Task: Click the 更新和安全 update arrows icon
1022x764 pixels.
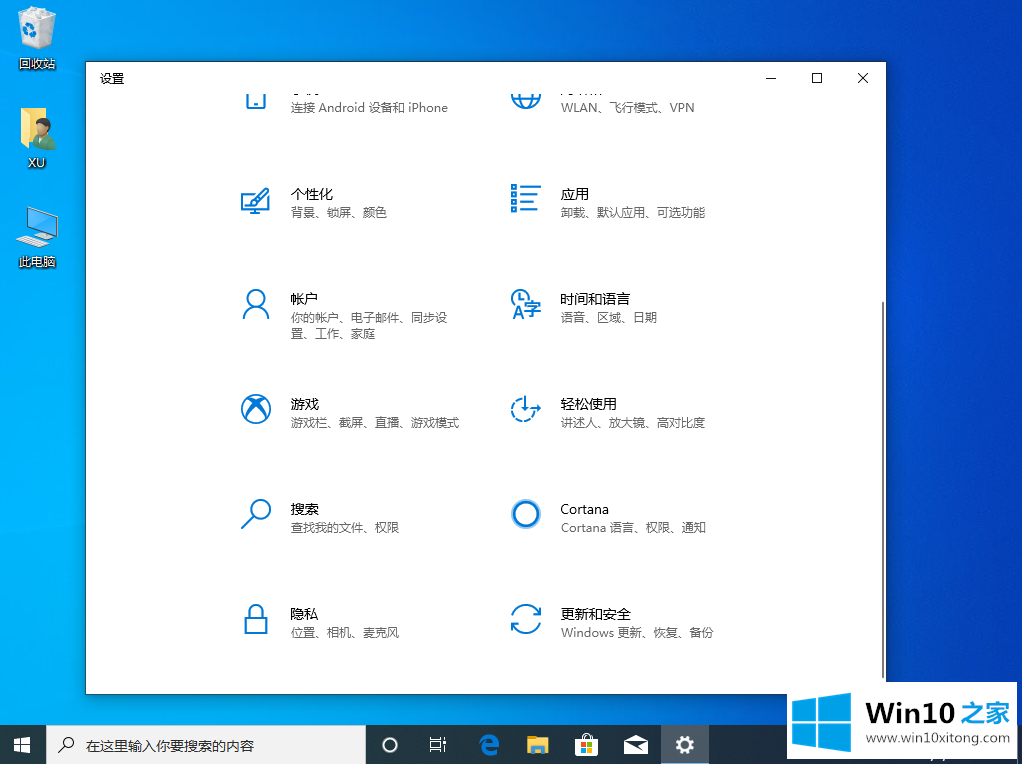Action: [x=526, y=619]
